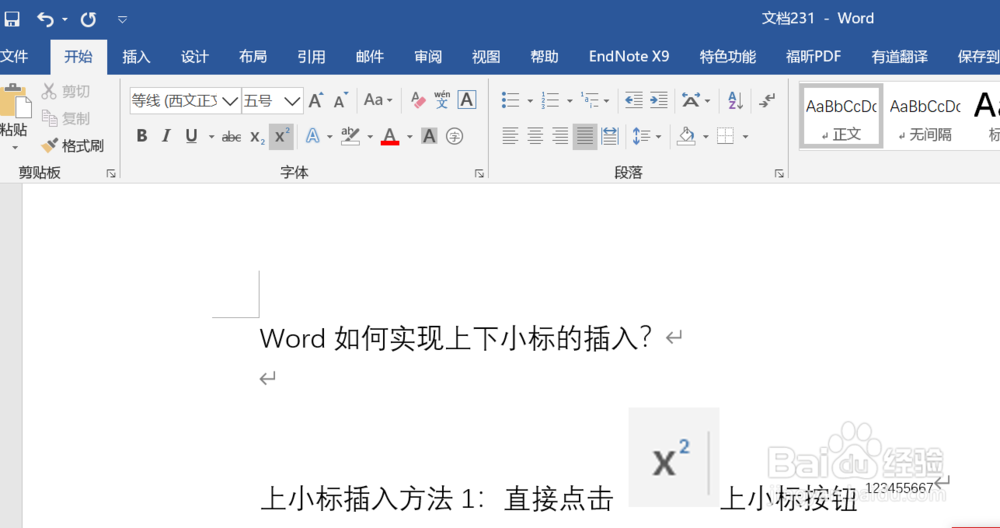Image resolution: width=1000 pixels, height=528 pixels.
Task: Toggle show paragraph marks icon
Action: (x=767, y=100)
